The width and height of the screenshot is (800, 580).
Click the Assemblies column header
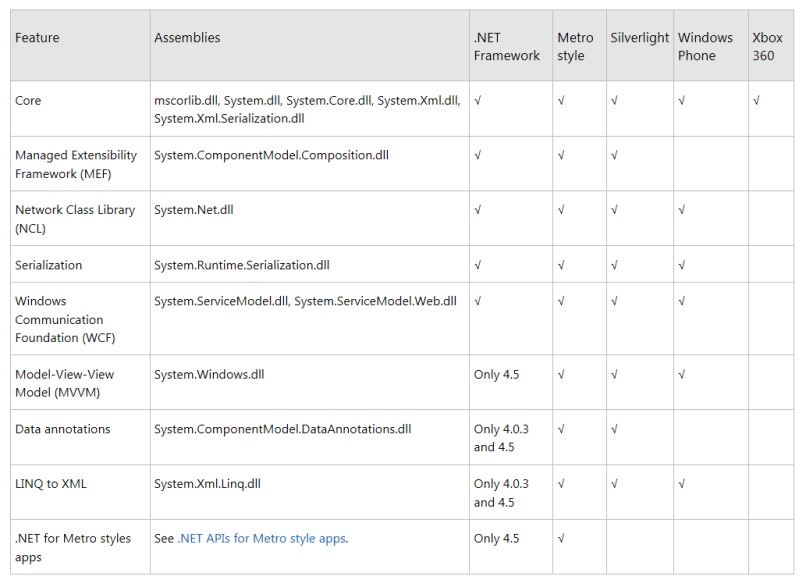pyautogui.click(x=187, y=38)
